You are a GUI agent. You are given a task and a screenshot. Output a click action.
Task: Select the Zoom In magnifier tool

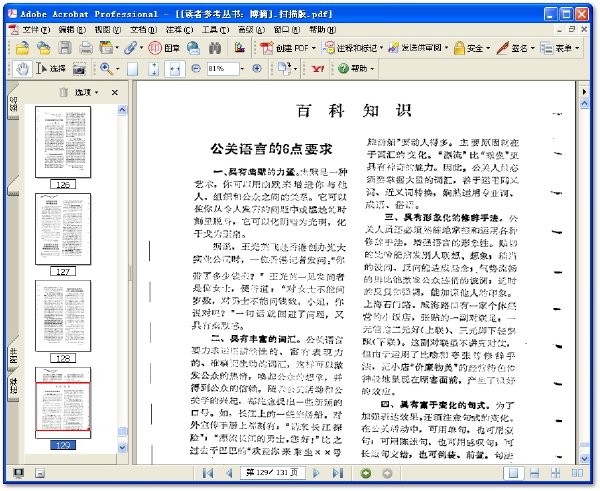tap(106, 69)
